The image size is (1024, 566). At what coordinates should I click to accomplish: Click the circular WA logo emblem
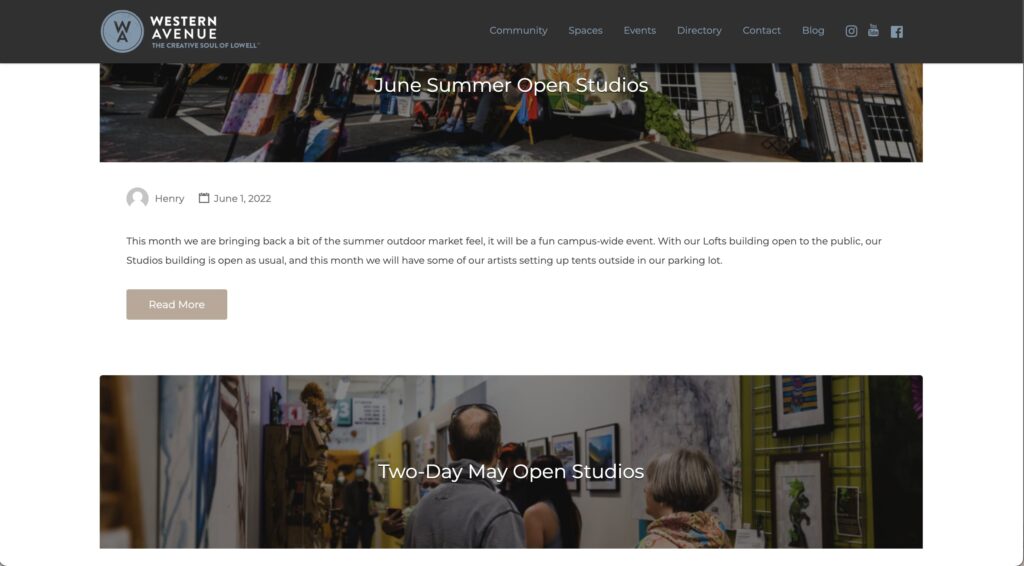[122, 31]
